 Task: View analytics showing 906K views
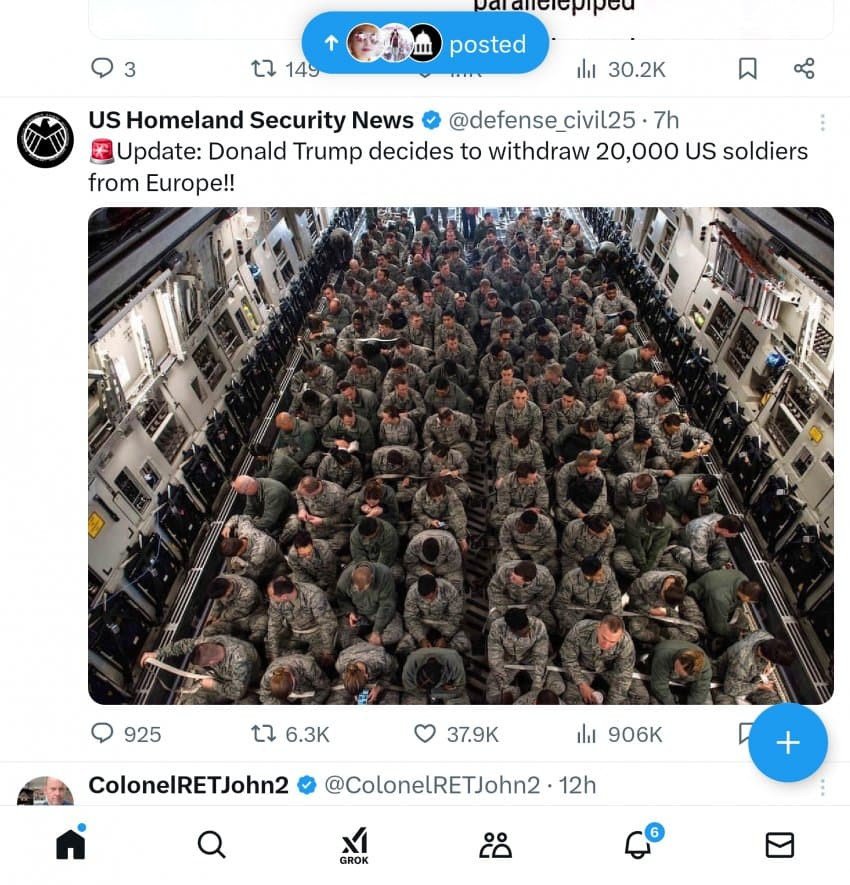click(619, 734)
